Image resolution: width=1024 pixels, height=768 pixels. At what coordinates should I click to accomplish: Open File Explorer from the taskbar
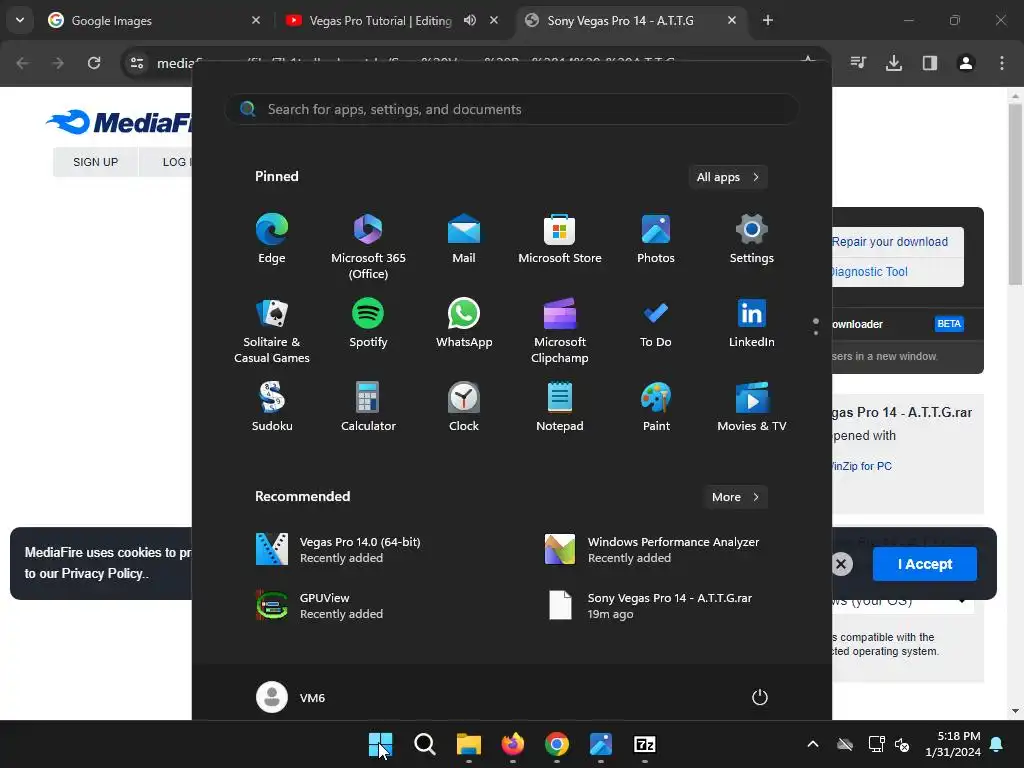pyautogui.click(x=468, y=744)
